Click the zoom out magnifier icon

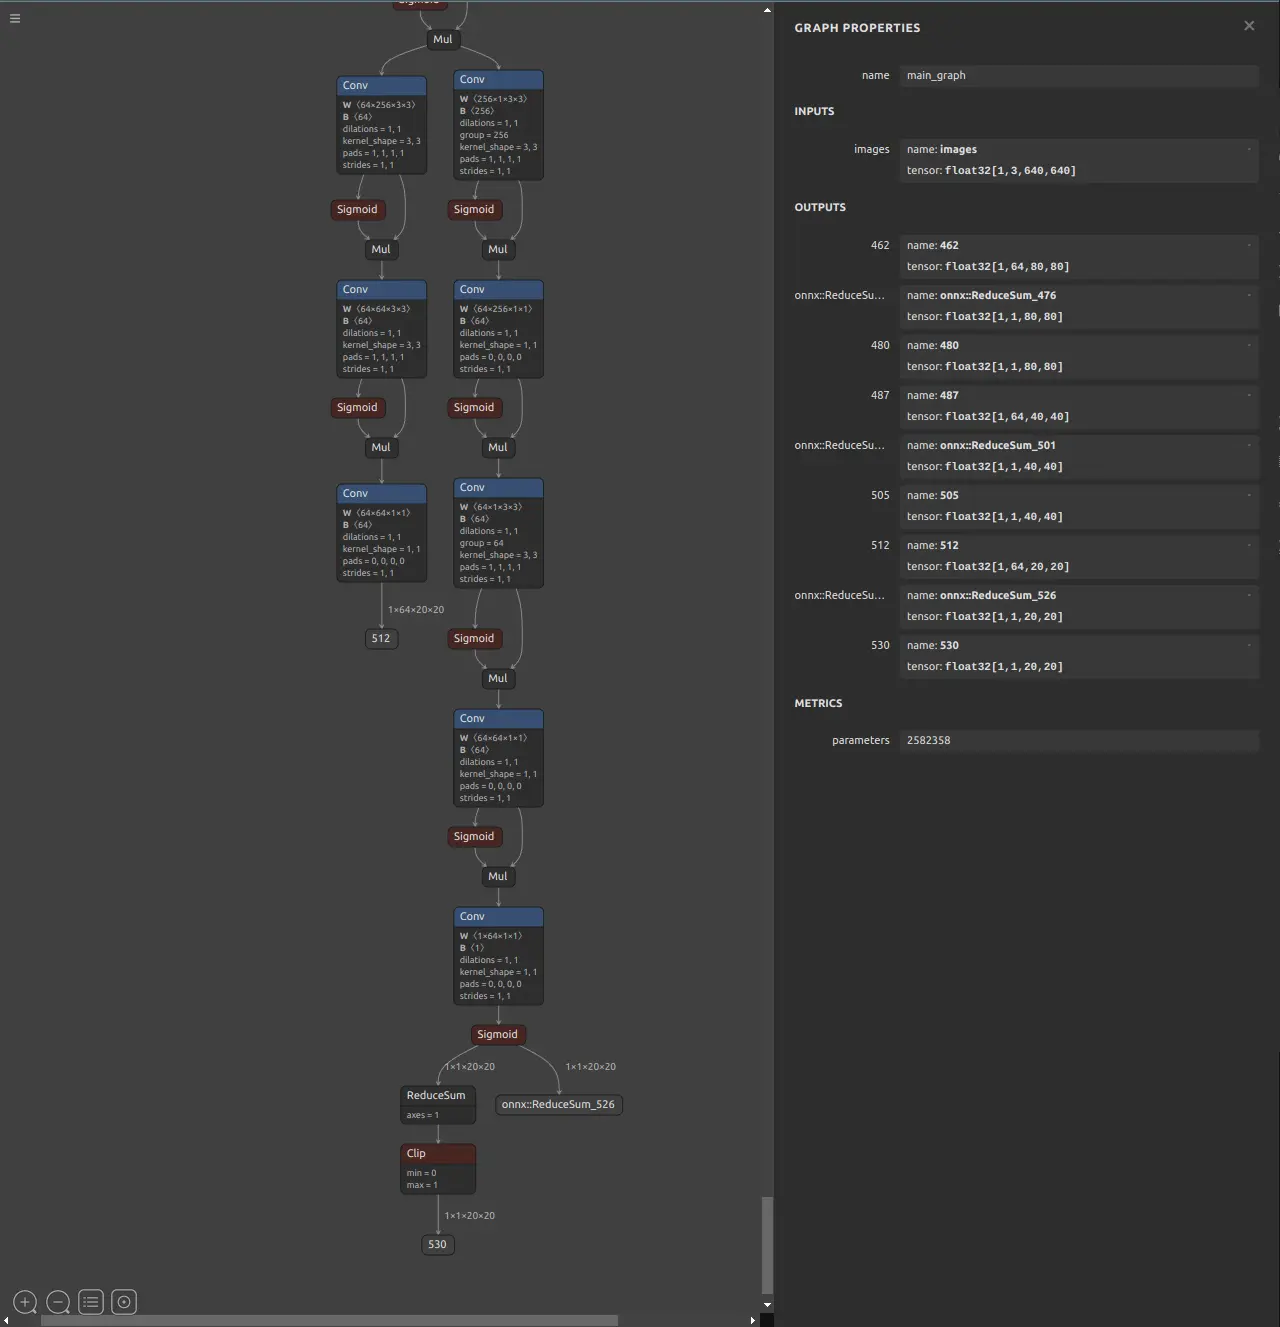58,1302
